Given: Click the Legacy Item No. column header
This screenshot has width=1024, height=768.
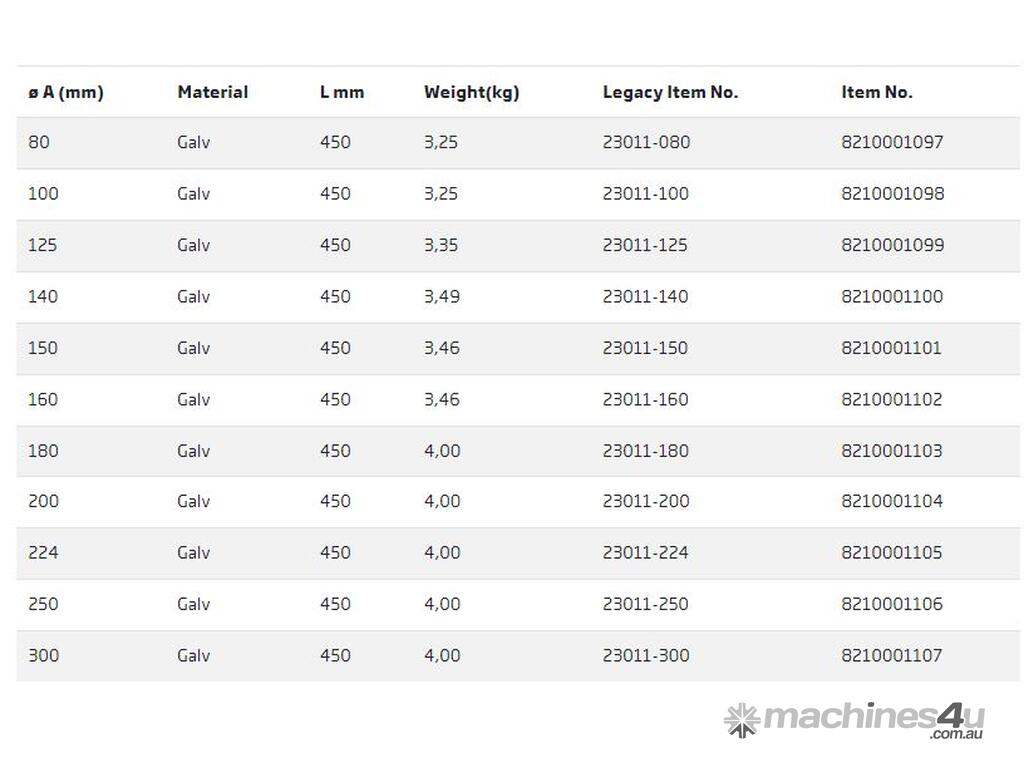Looking at the screenshot, I should pos(670,92).
